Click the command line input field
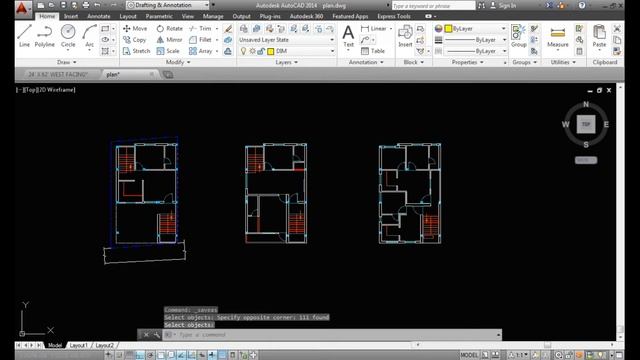Screen dimensions: 640x360 pyautogui.click(x=333, y=335)
